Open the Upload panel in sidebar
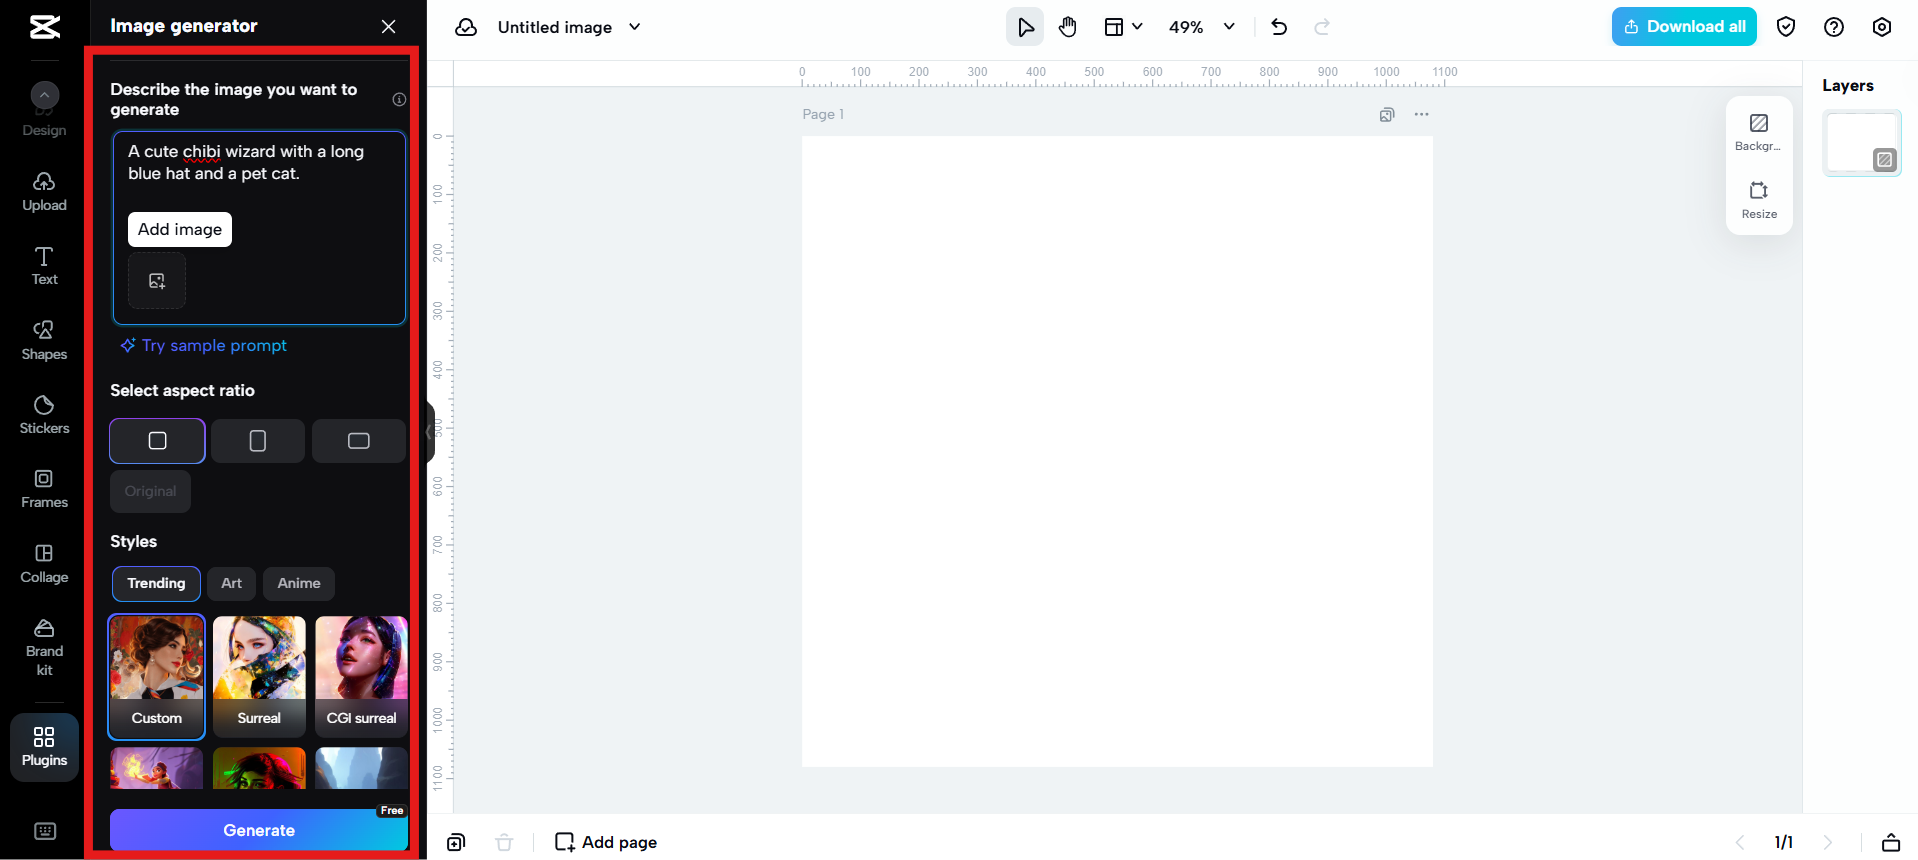This screenshot has width=1918, height=860. (44, 192)
